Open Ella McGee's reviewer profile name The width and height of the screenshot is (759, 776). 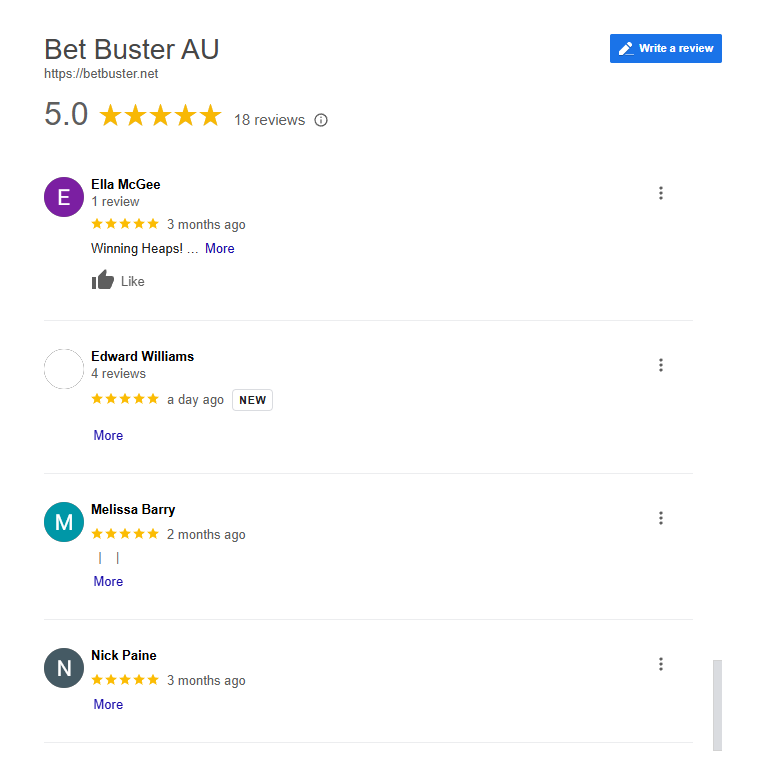pos(126,184)
